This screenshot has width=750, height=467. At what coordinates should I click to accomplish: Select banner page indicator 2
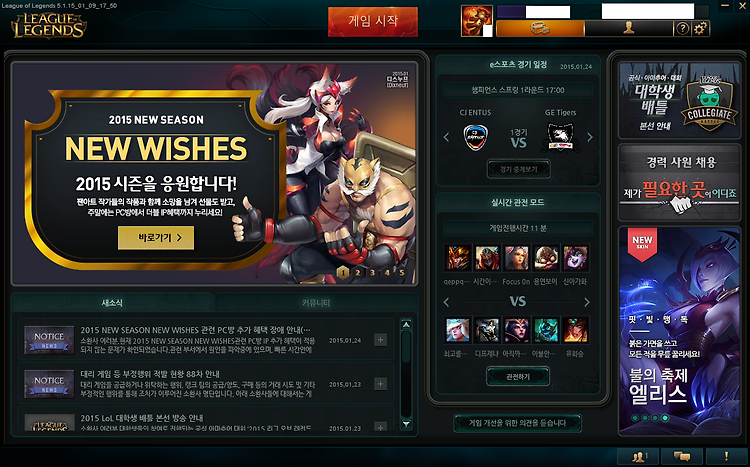[x=357, y=273]
